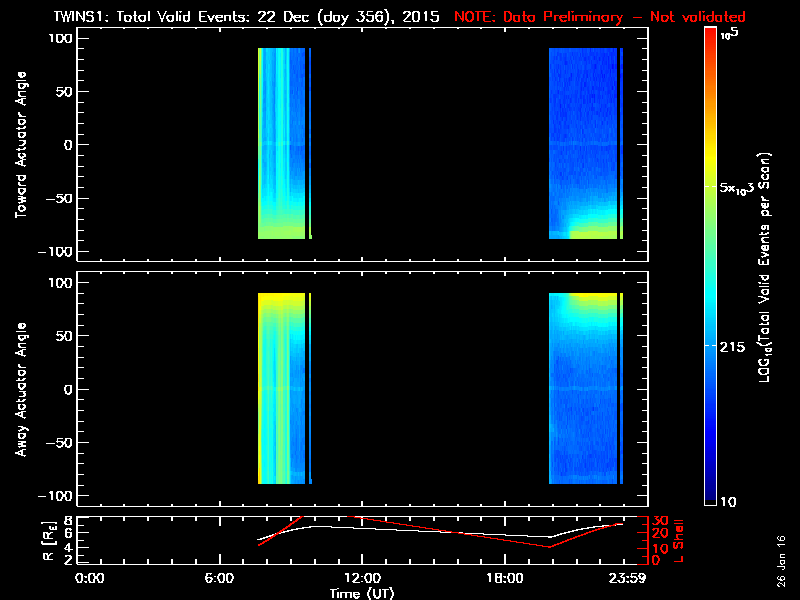Click the 5x10³ colorbar tick label

pos(743,187)
